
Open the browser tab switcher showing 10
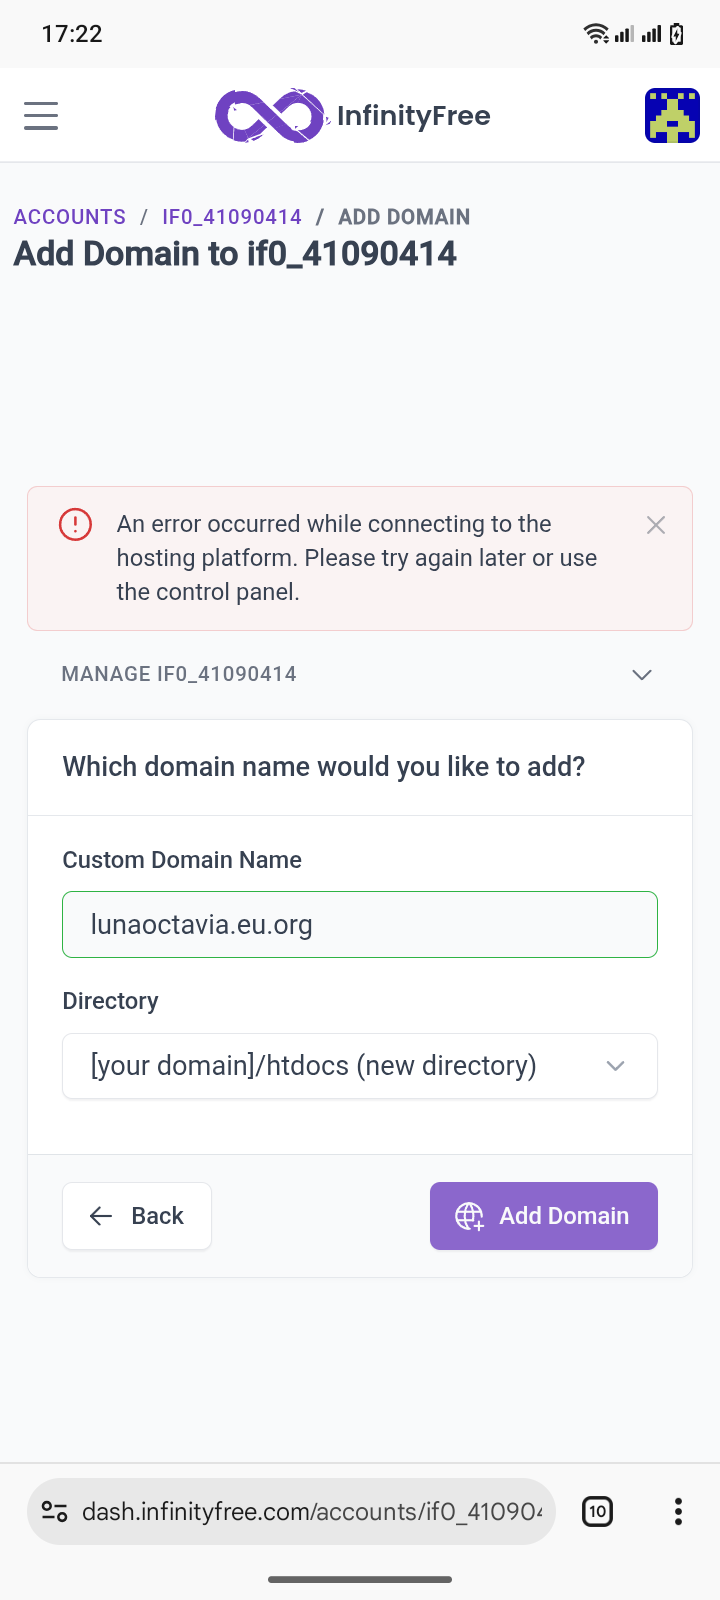[x=598, y=1512]
